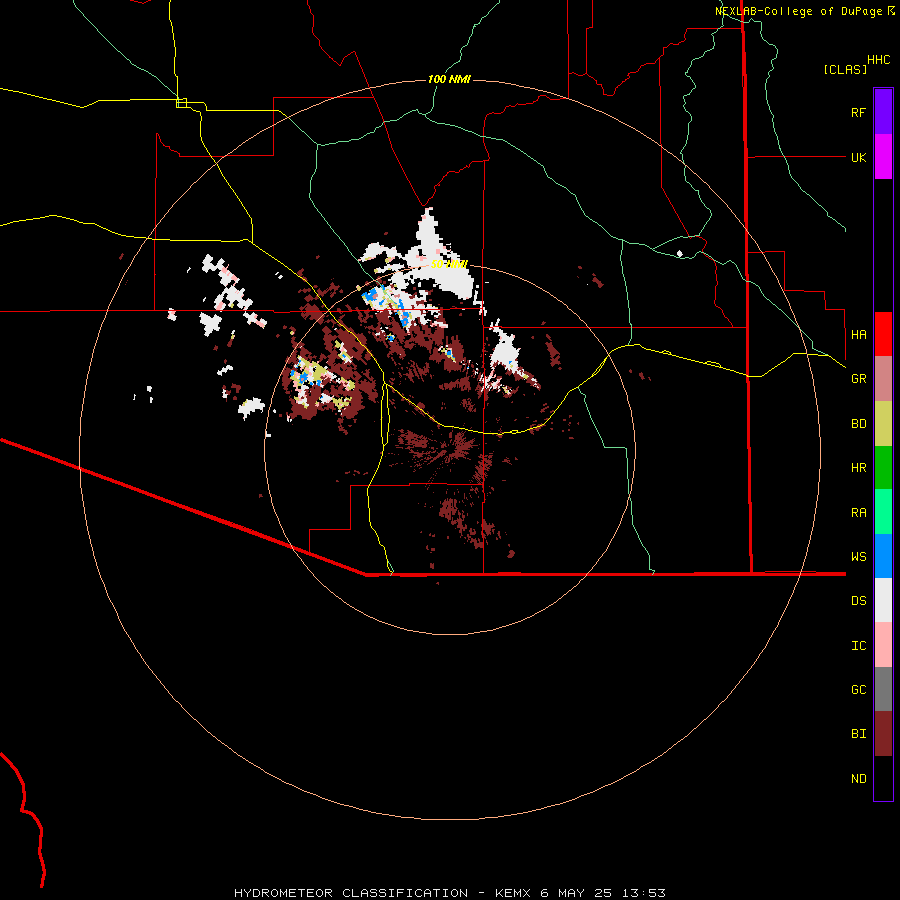Click the BI legend label
900x900 pixels.
858,734
